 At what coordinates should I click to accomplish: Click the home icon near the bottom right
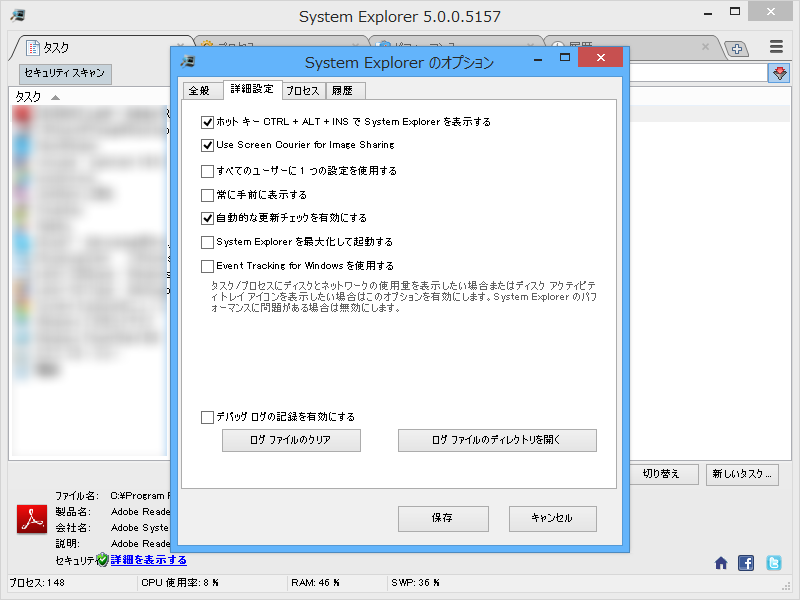point(720,563)
